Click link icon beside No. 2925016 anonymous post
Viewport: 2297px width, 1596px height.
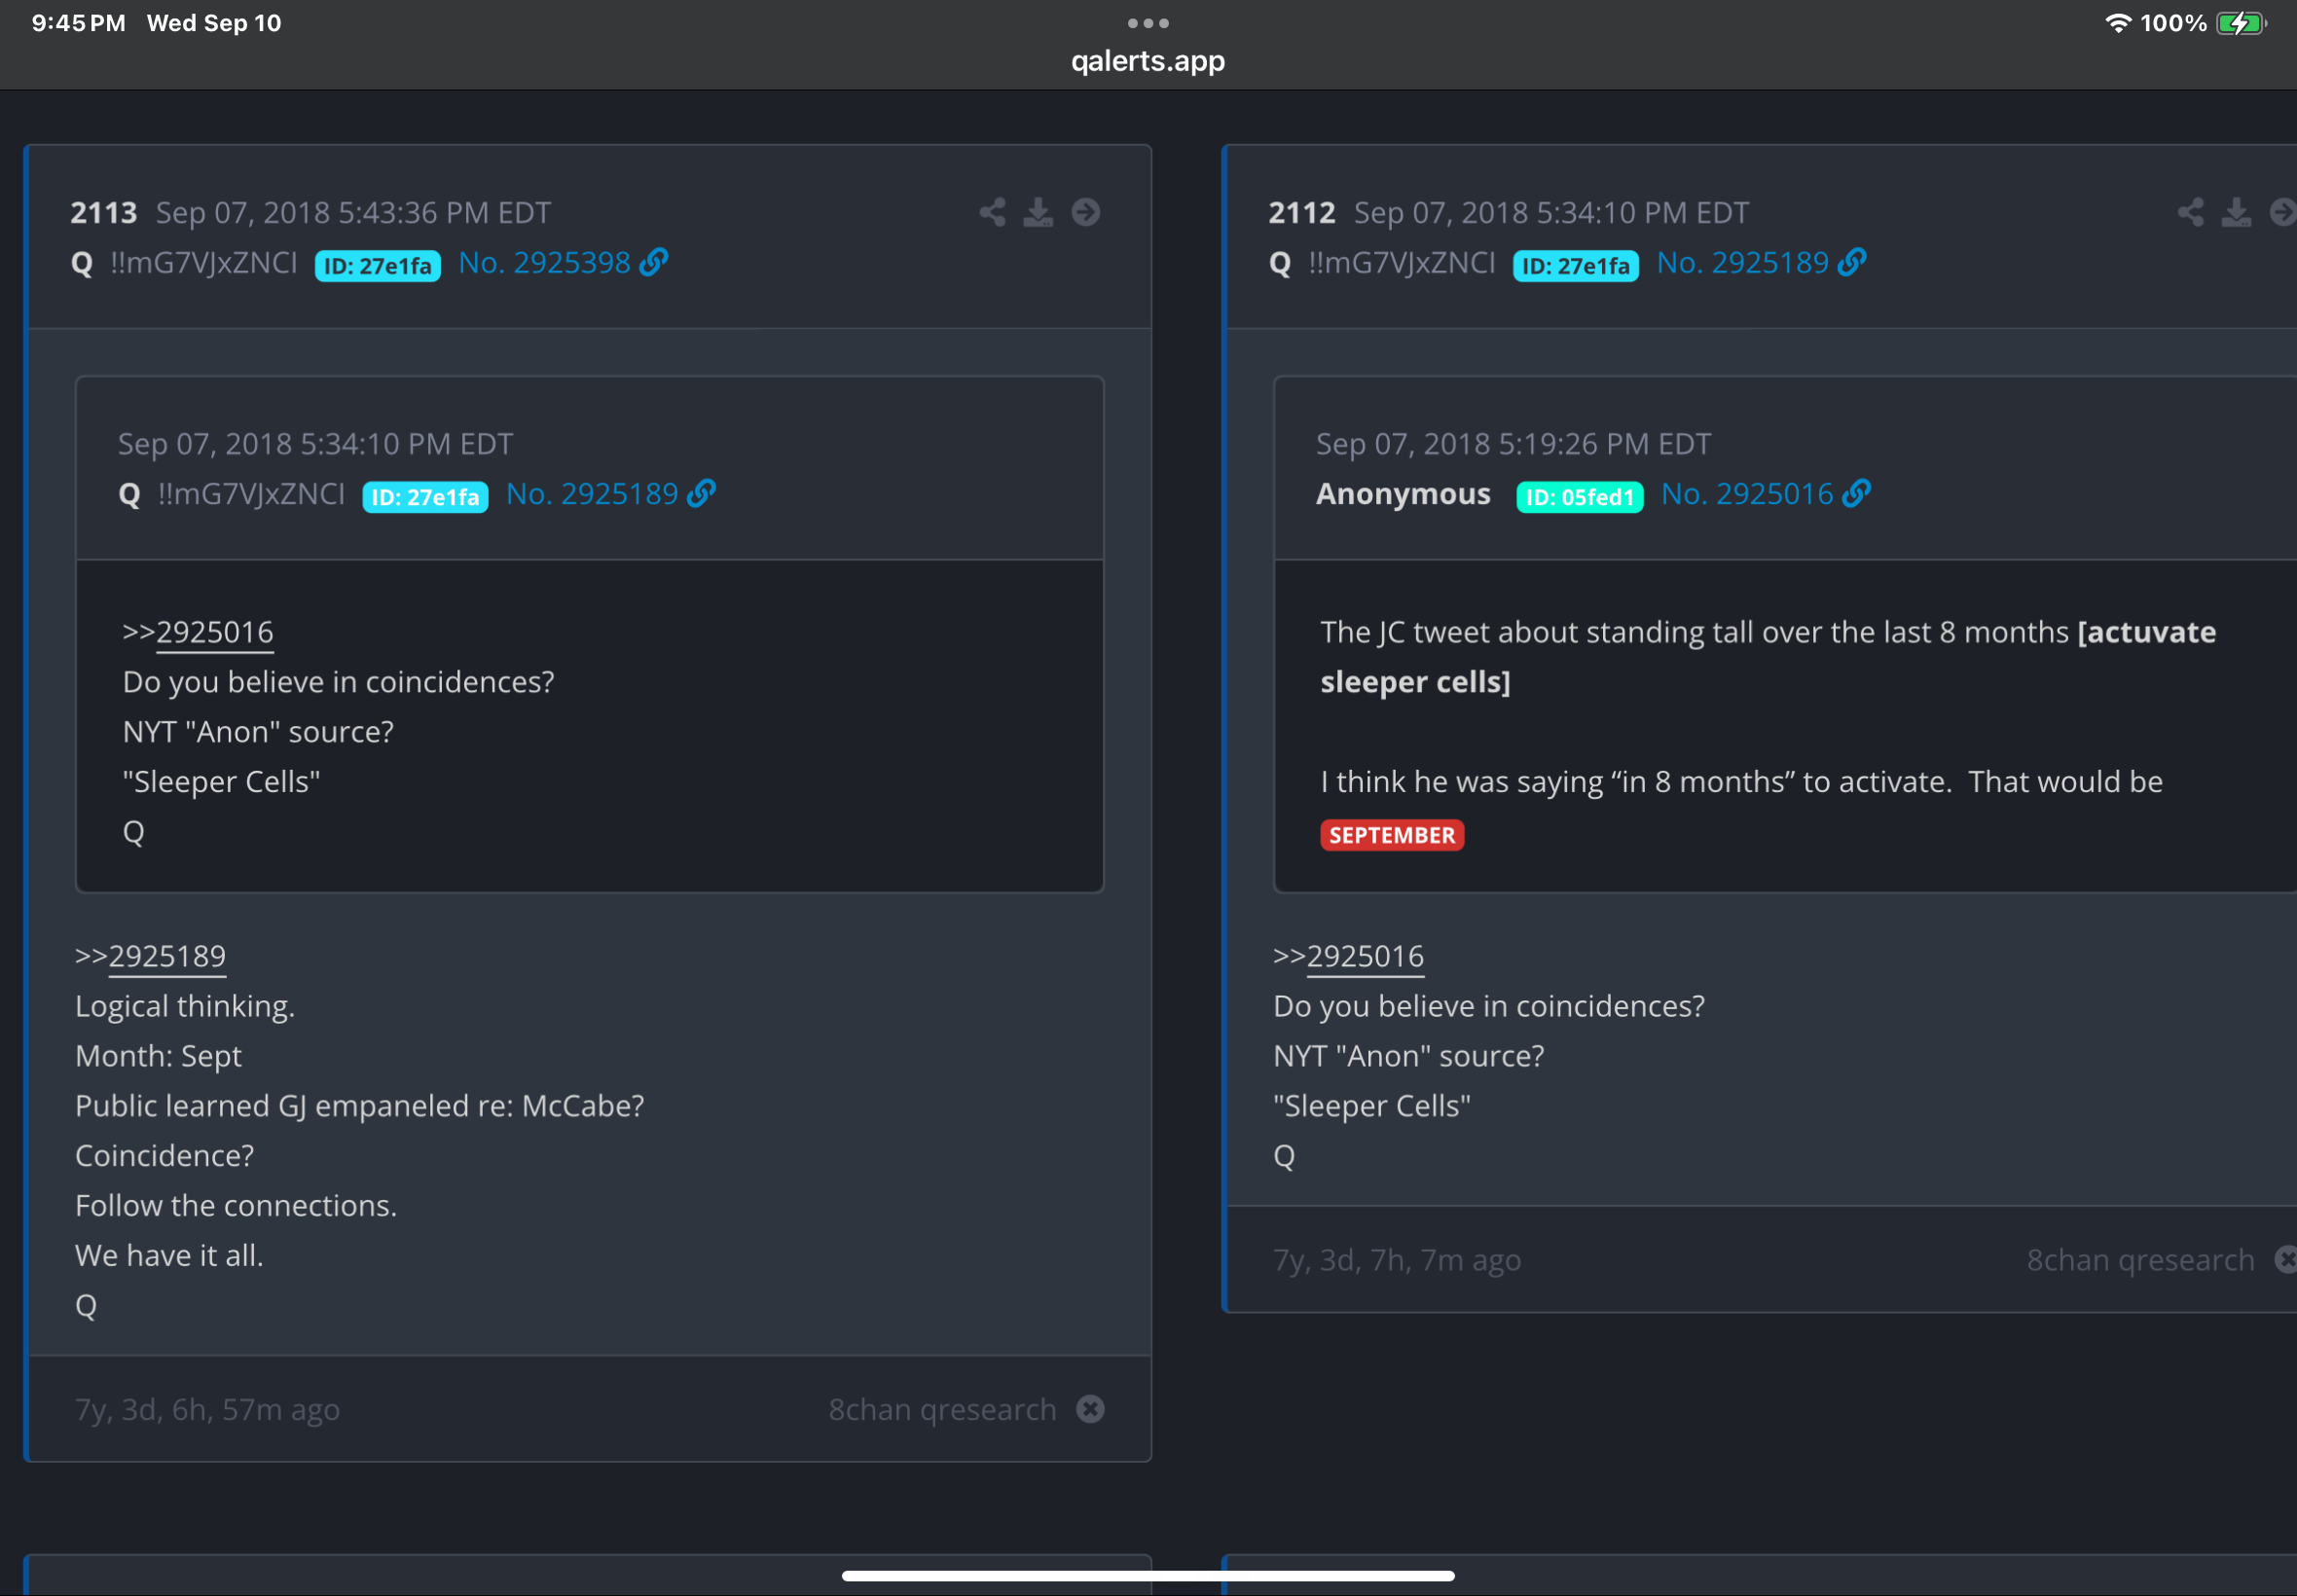[x=1857, y=493]
